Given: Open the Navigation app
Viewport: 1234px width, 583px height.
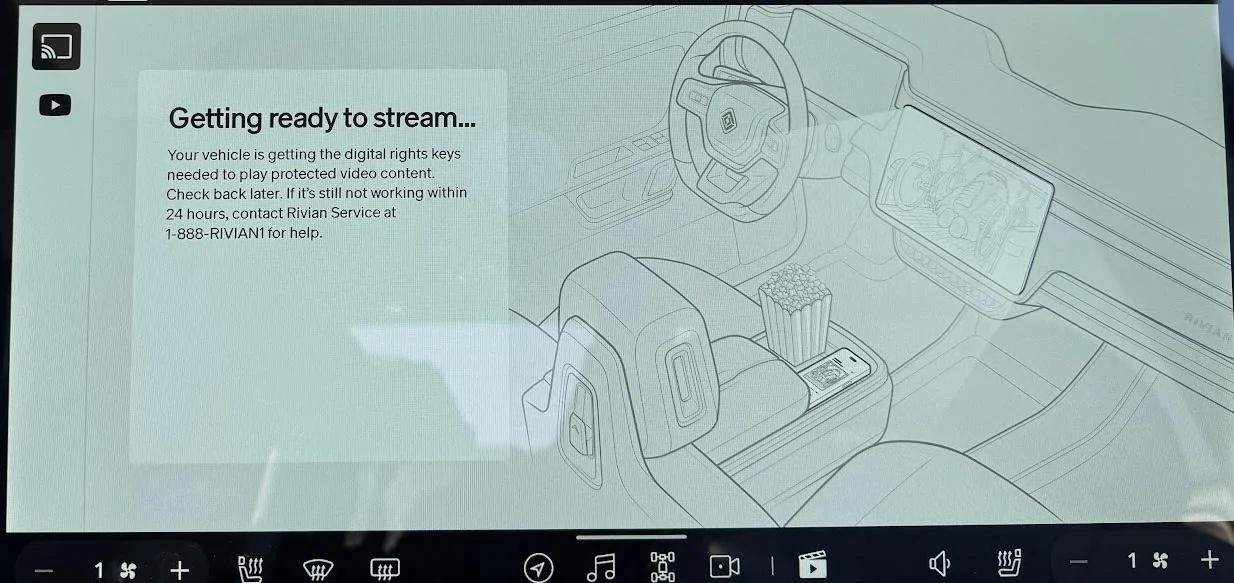Looking at the screenshot, I should coord(538,567).
